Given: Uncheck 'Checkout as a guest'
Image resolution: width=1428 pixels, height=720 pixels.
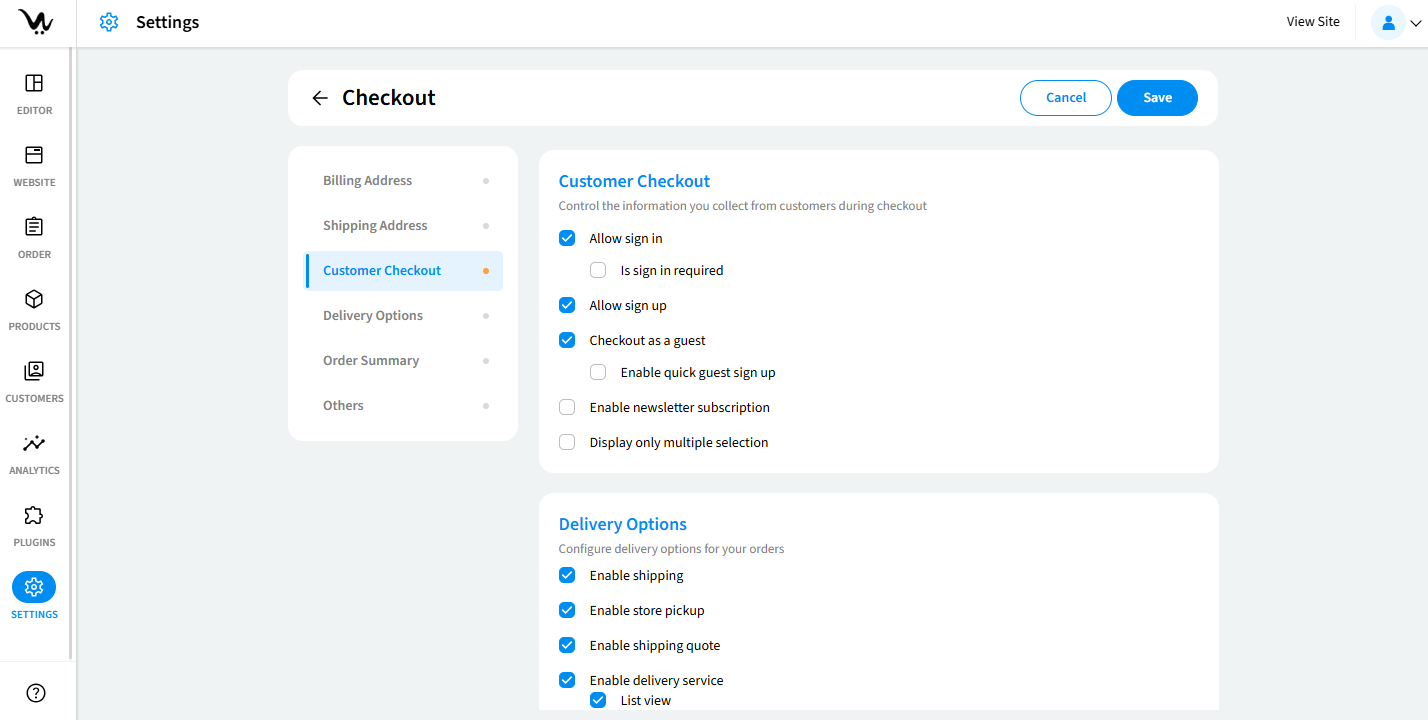Looking at the screenshot, I should [567, 340].
